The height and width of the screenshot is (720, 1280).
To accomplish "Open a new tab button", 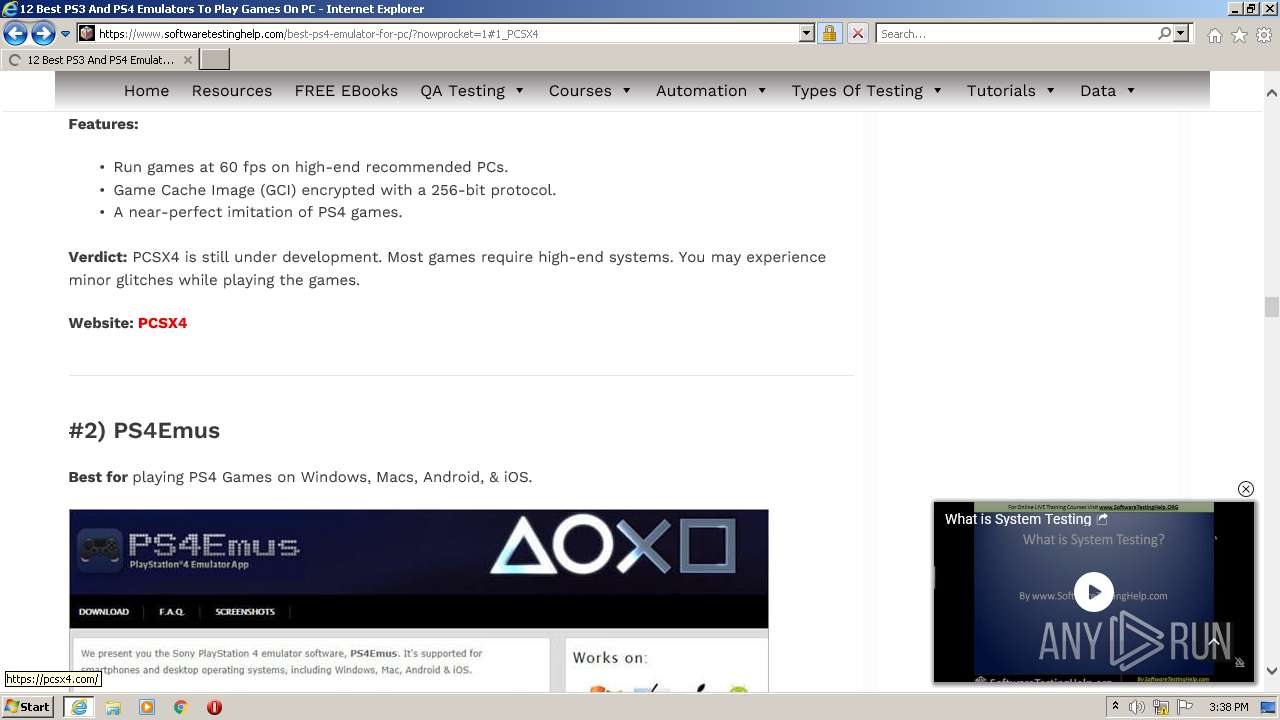I will coord(215,60).
